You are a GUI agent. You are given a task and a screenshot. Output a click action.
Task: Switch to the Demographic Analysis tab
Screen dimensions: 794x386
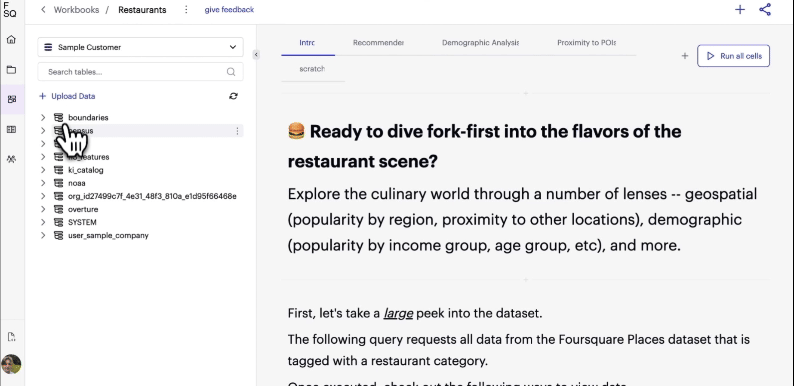pos(480,43)
